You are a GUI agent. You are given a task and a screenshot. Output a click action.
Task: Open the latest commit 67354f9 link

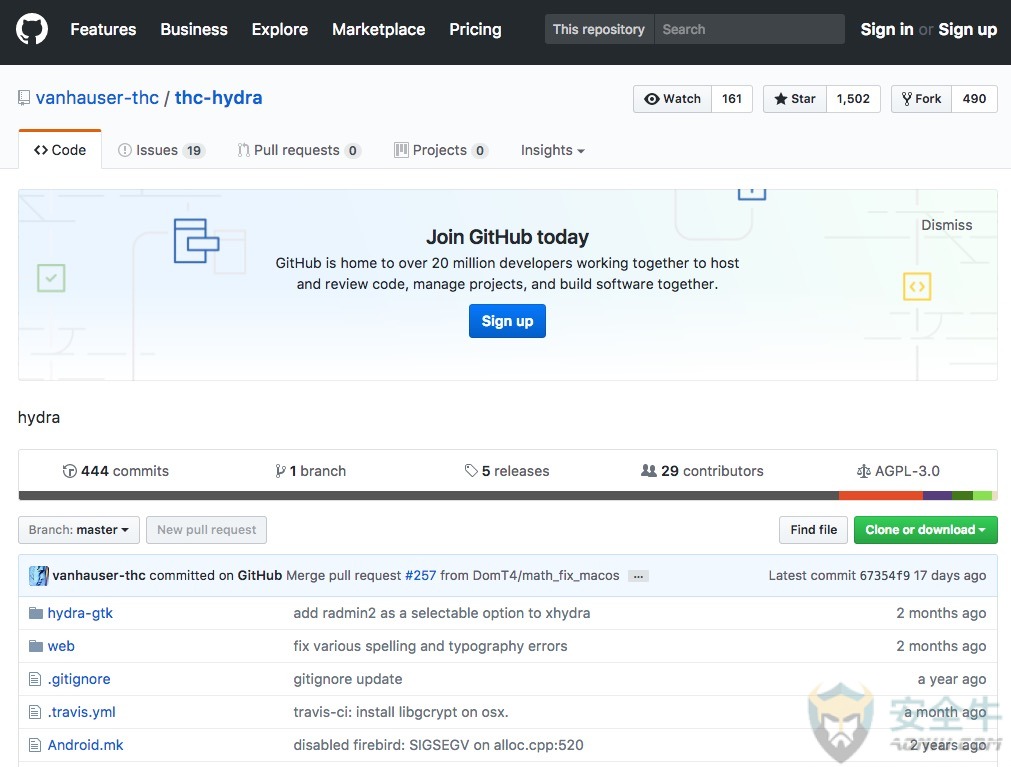coord(885,576)
